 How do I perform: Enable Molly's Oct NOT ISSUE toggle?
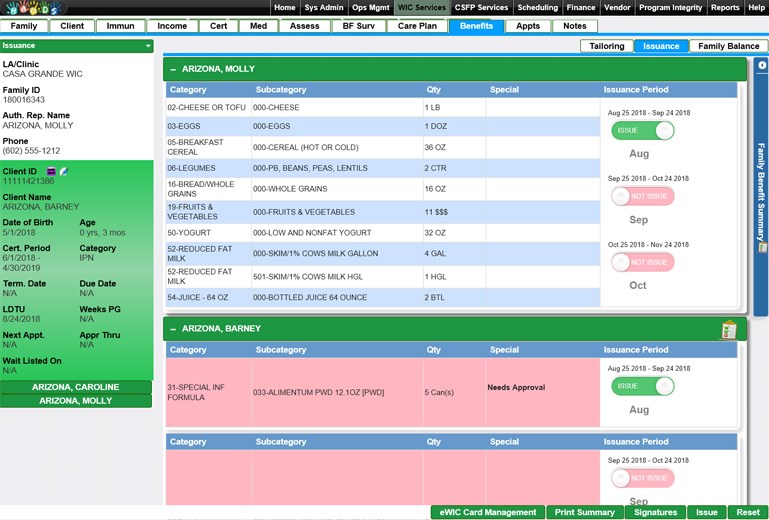tap(642, 262)
